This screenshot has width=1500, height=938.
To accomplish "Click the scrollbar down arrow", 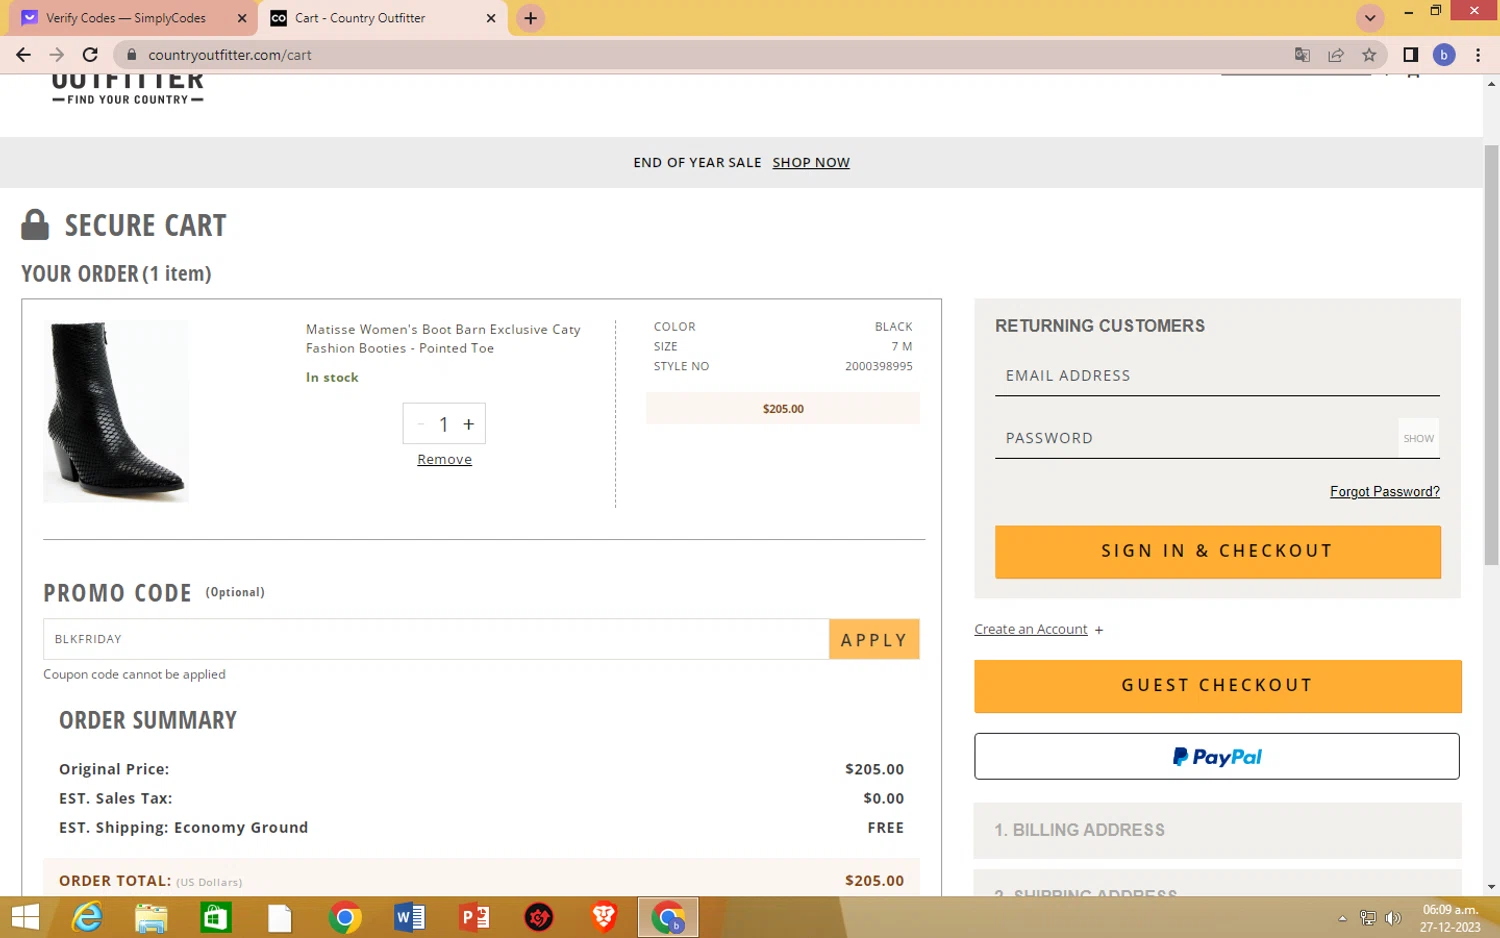I will 1491,887.
